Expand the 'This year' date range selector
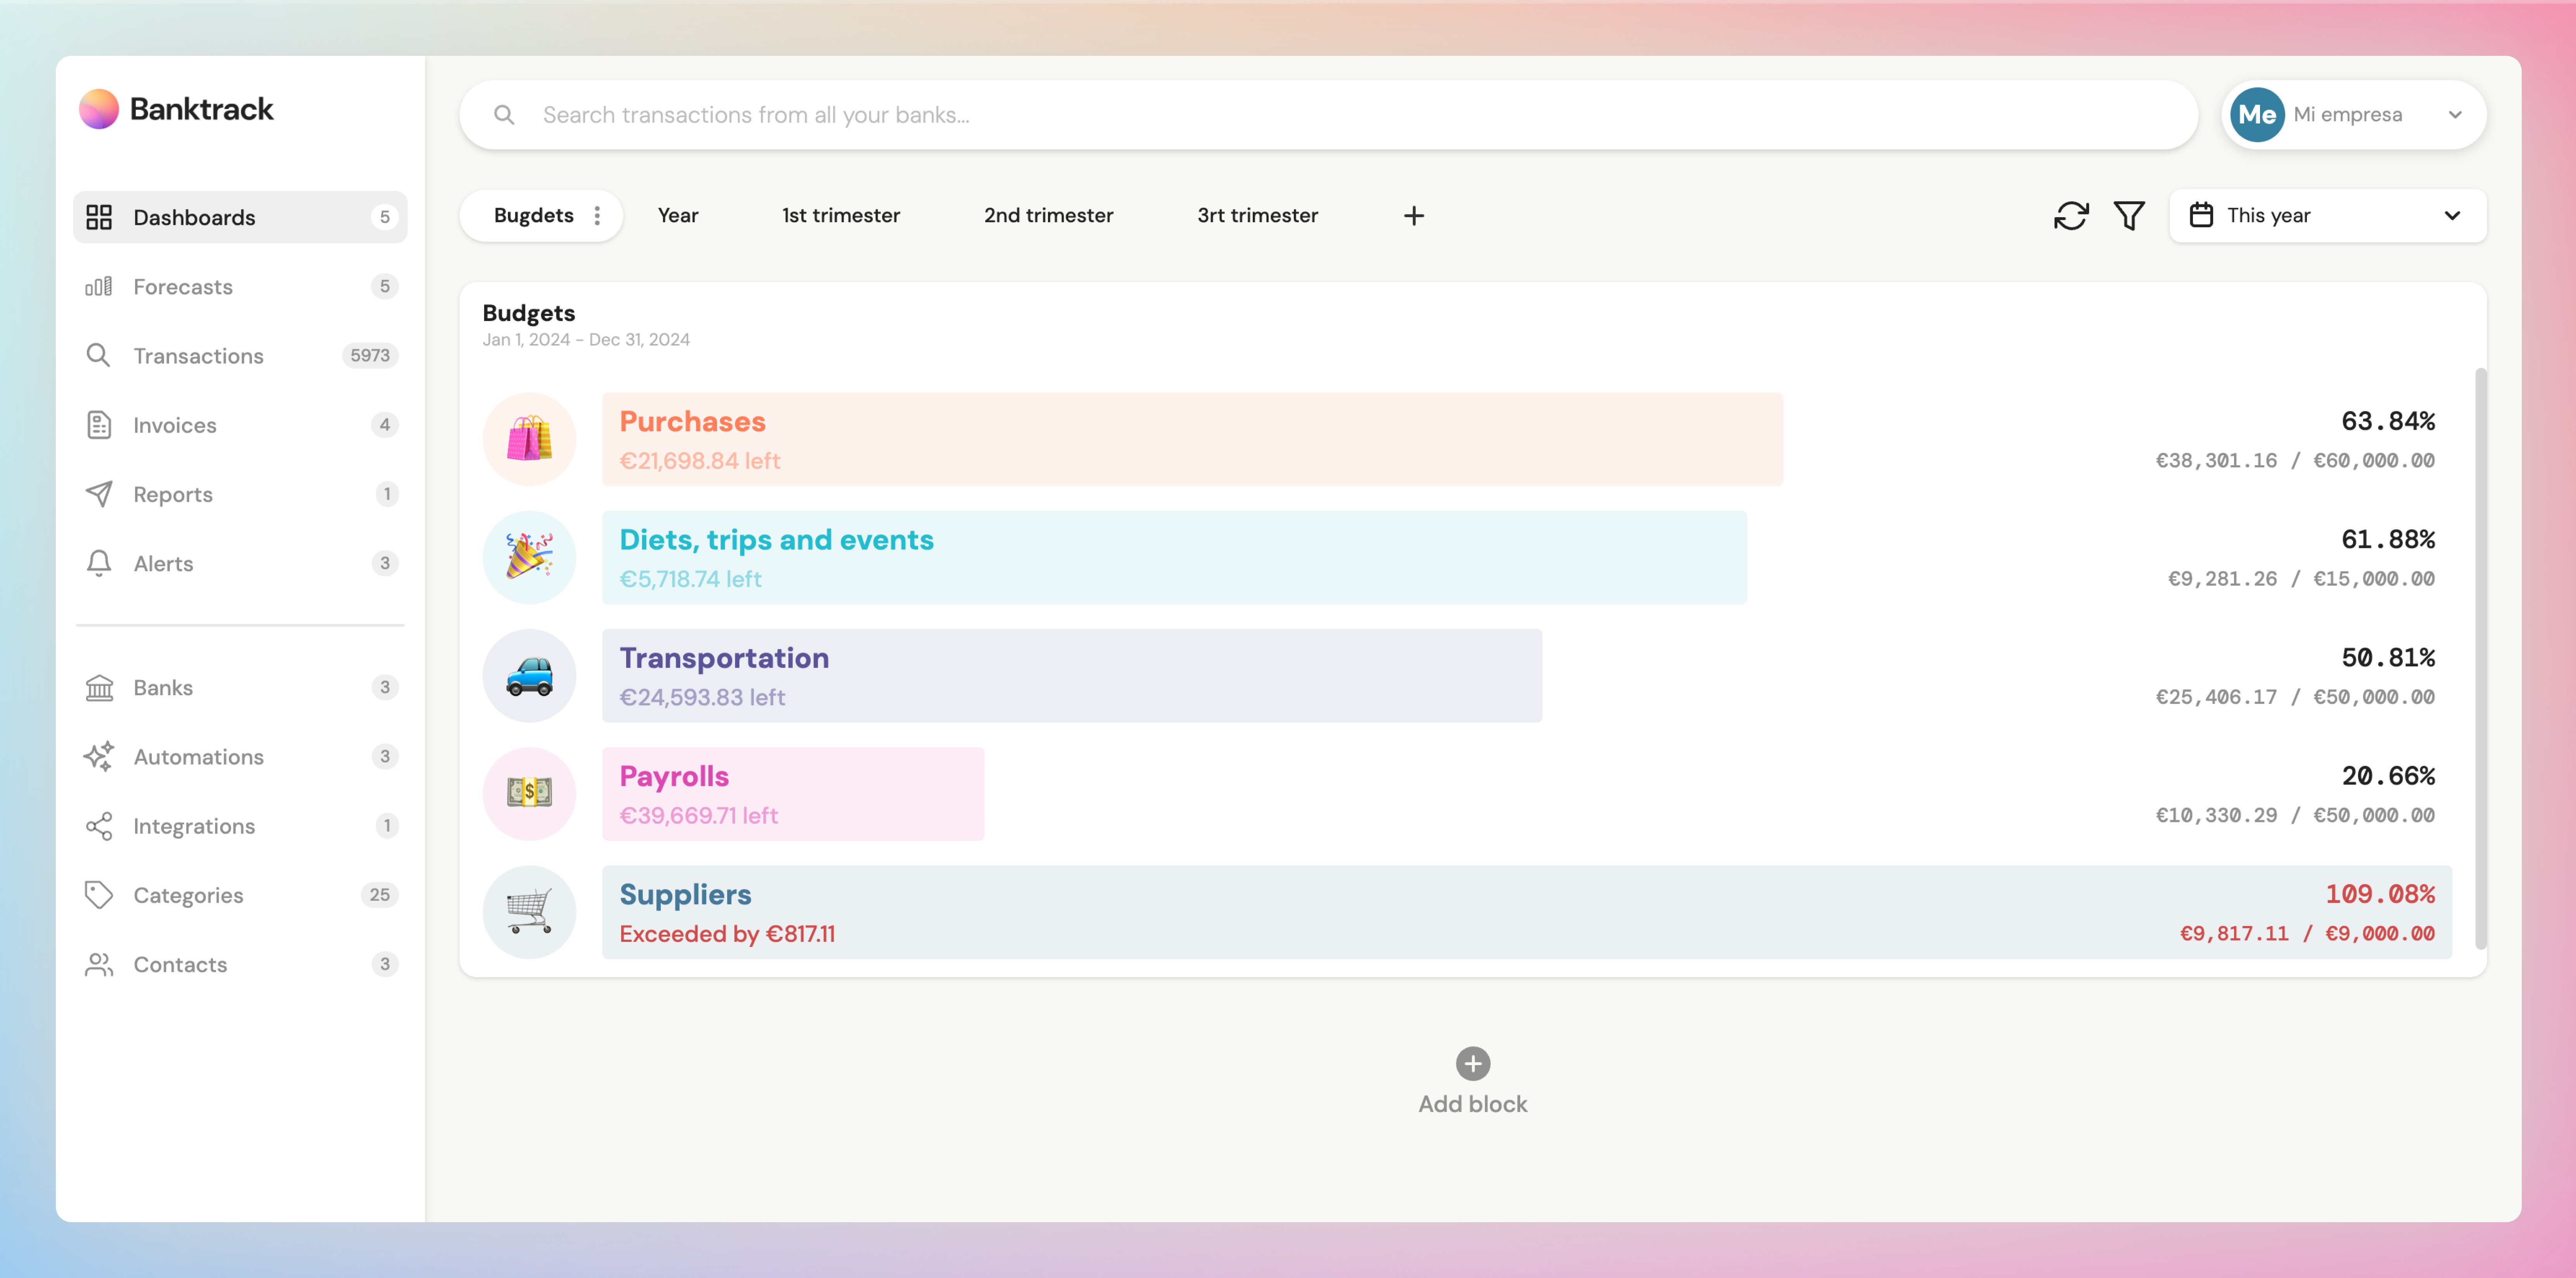Viewport: 2576px width, 1278px height. point(2327,215)
